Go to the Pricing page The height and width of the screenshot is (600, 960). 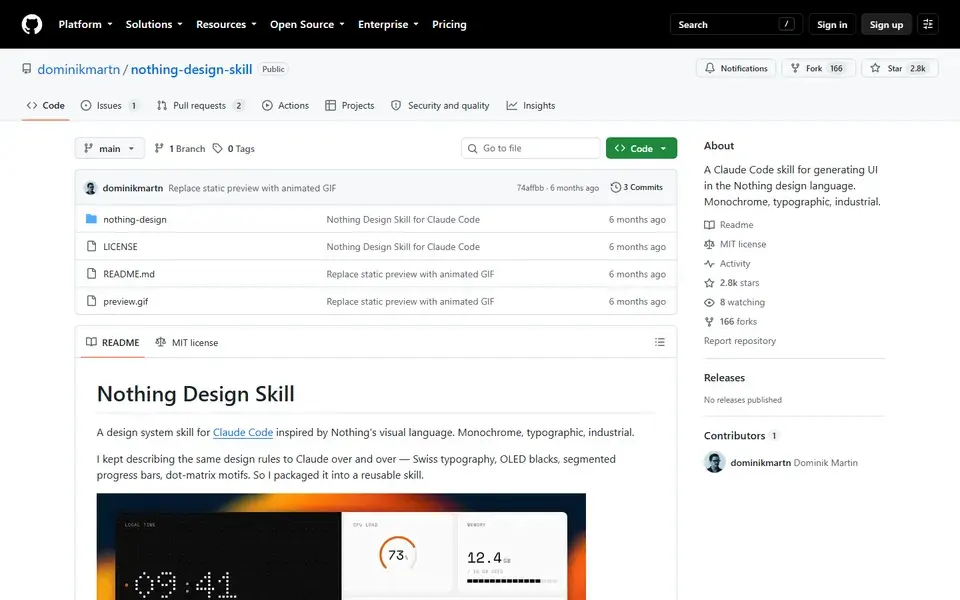(x=449, y=24)
